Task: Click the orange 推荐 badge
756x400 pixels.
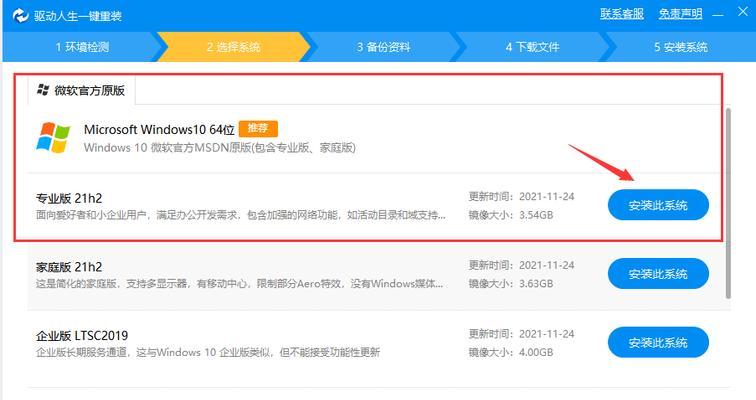Action: click(258, 128)
